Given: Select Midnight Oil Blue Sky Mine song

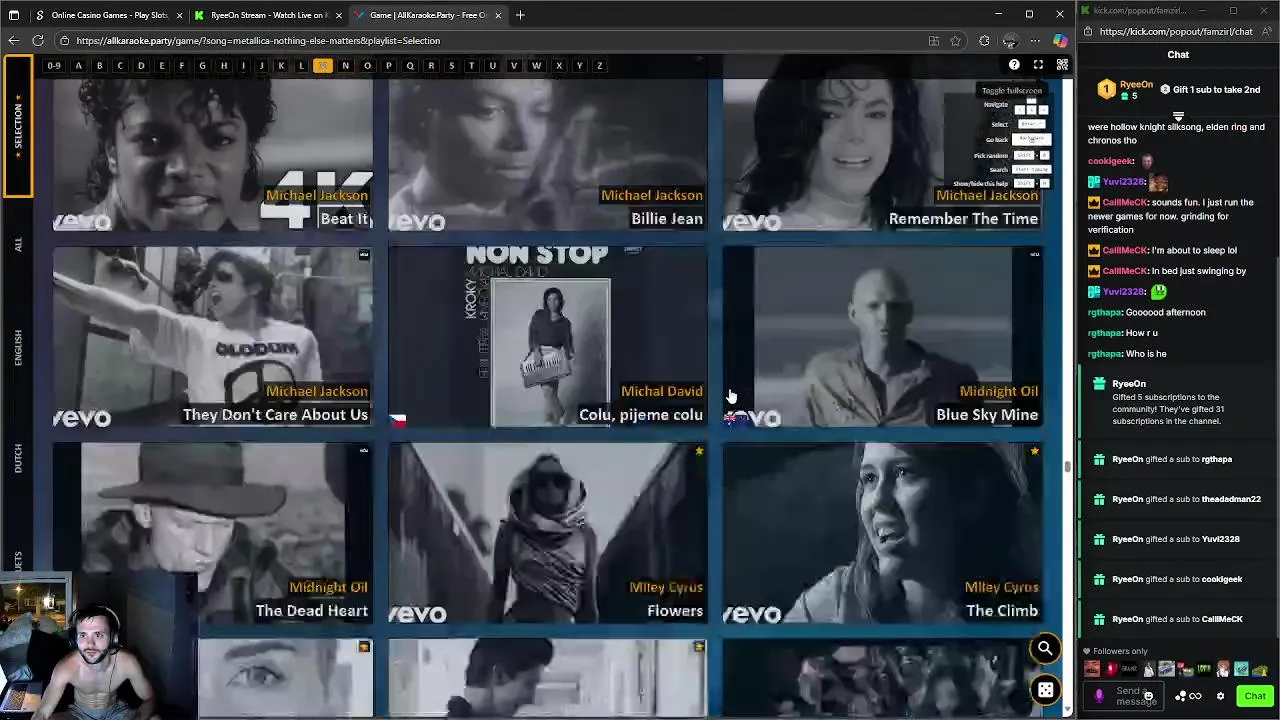Looking at the screenshot, I should (x=882, y=337).
